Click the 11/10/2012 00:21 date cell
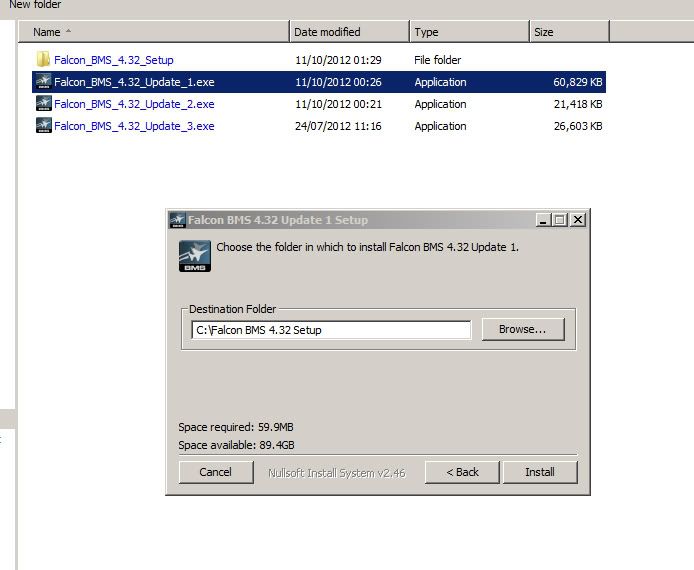 tap(338, 104)
